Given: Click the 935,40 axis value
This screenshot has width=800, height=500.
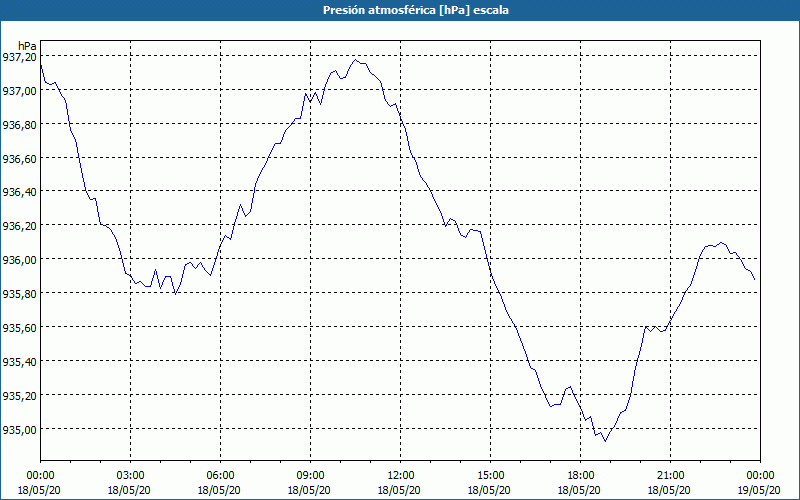Looking at the screenshot, I should point(19,361).
